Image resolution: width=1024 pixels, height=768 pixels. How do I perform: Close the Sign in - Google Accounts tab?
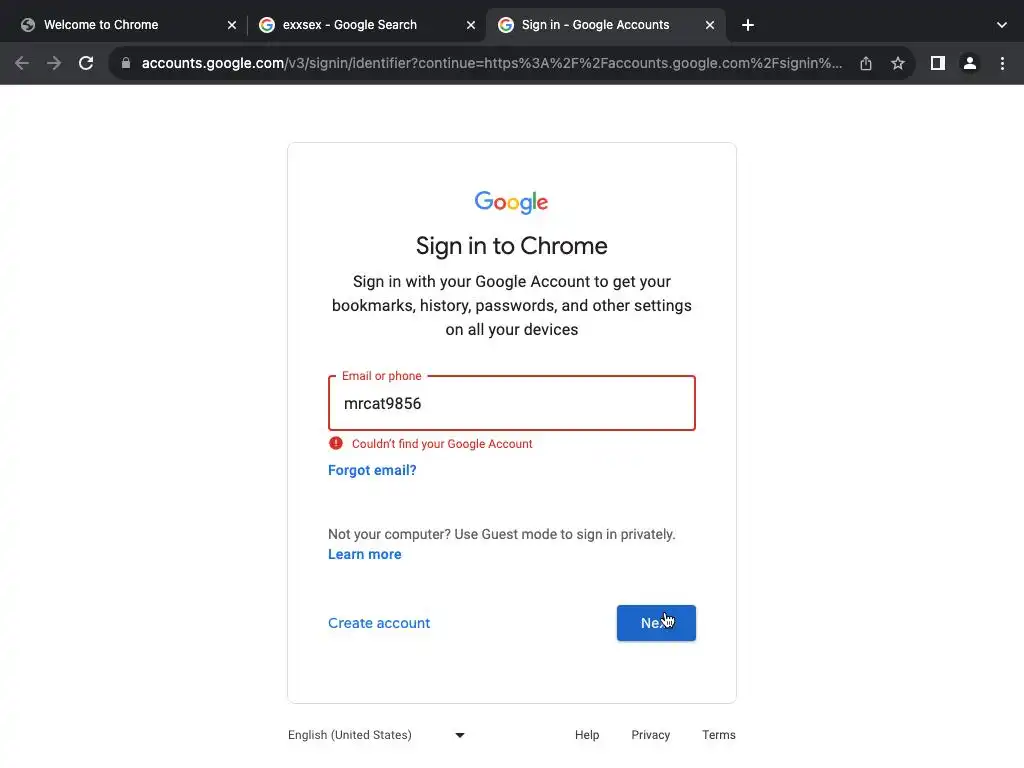[710, 25]
